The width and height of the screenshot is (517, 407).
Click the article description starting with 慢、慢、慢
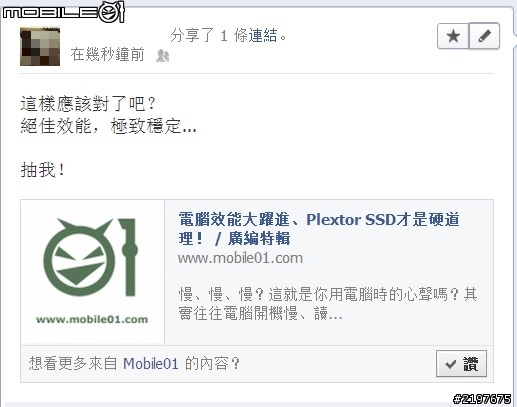tap(328, 304)
